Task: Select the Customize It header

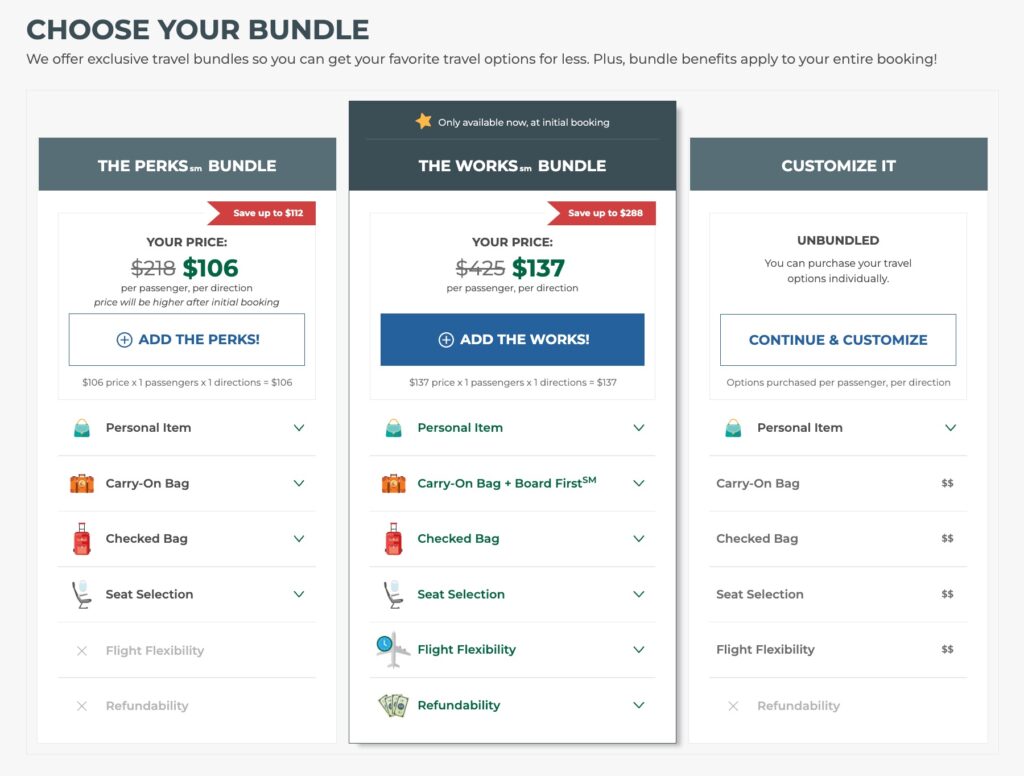Action: pos(838,166)
